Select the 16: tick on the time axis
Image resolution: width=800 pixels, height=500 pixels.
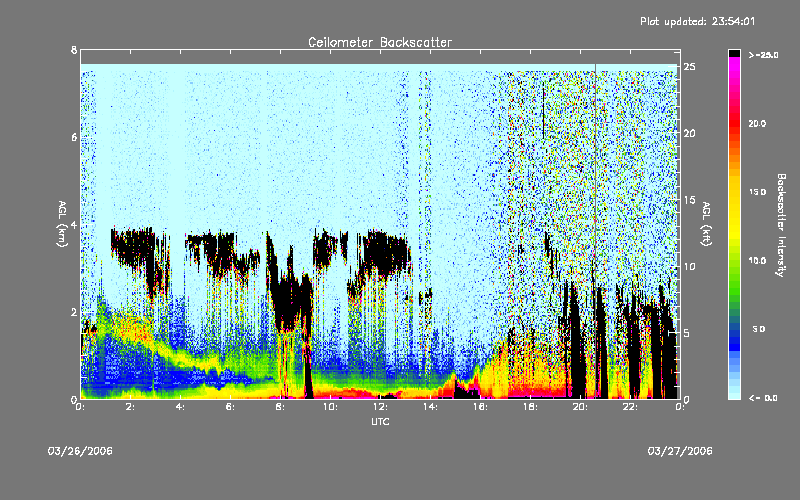(480, 406)
